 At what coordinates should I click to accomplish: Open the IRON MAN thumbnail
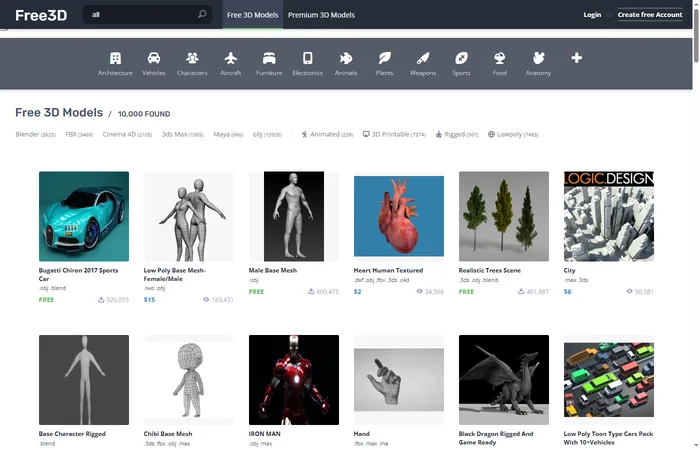tap(294, 380)
